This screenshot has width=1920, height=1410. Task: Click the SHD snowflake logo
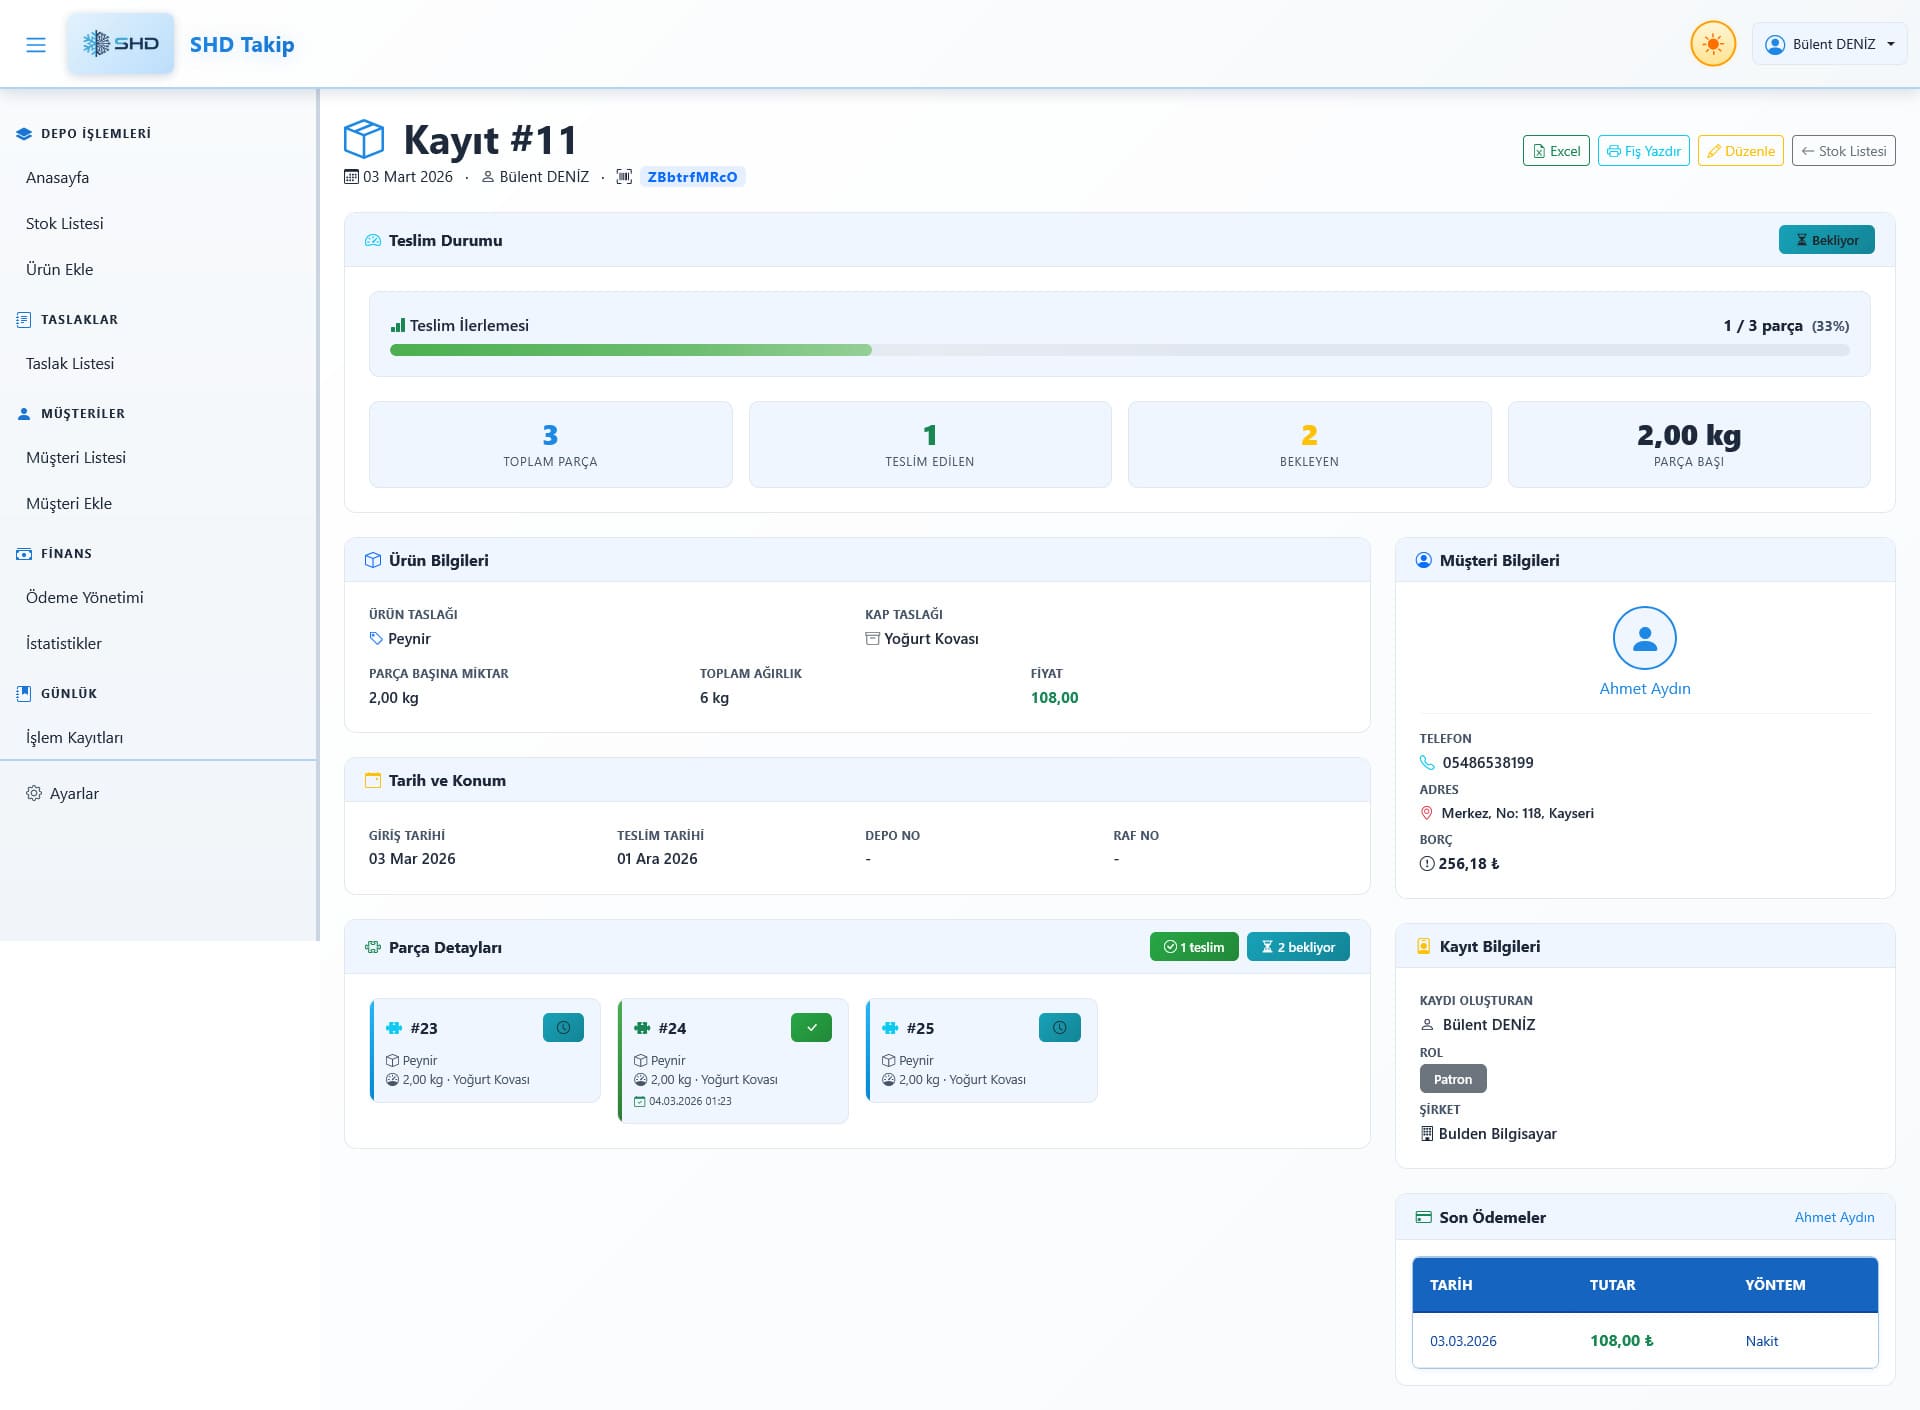click(x=121, y=44)
